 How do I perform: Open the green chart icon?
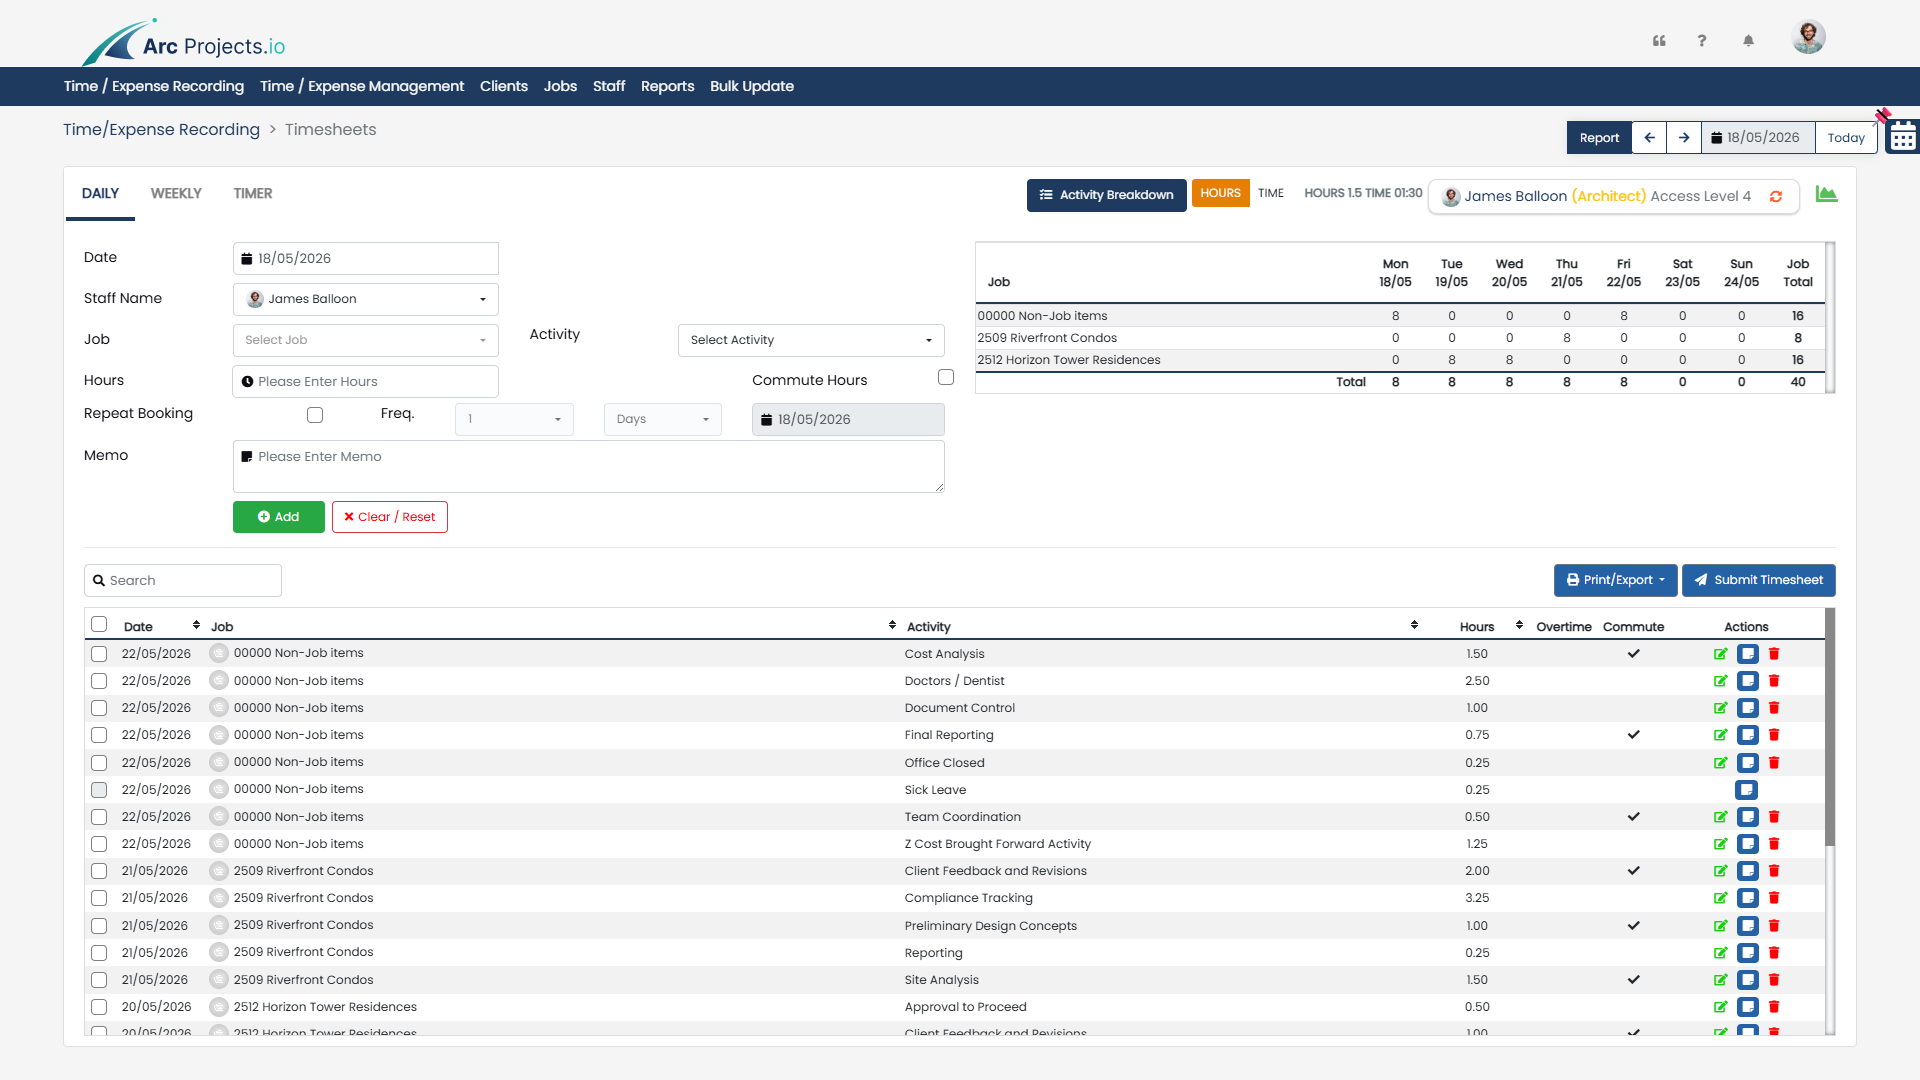coord(1827,194)
